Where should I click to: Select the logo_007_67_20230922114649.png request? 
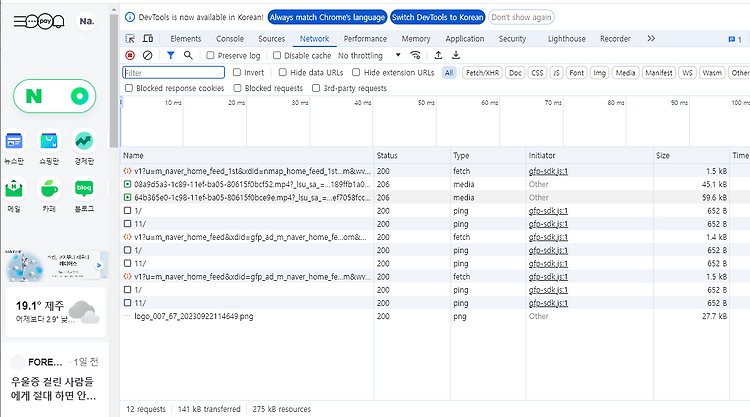[x=194, y=316]
